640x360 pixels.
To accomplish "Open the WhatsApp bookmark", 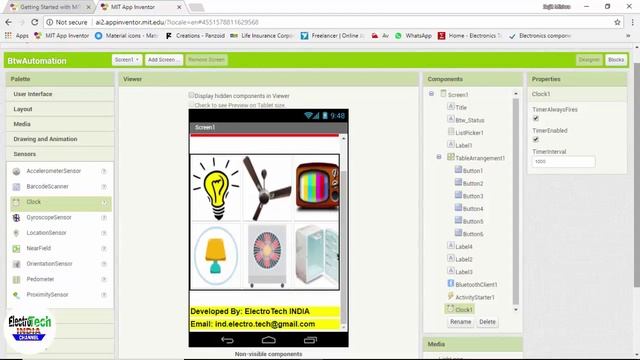I will 413,36.
